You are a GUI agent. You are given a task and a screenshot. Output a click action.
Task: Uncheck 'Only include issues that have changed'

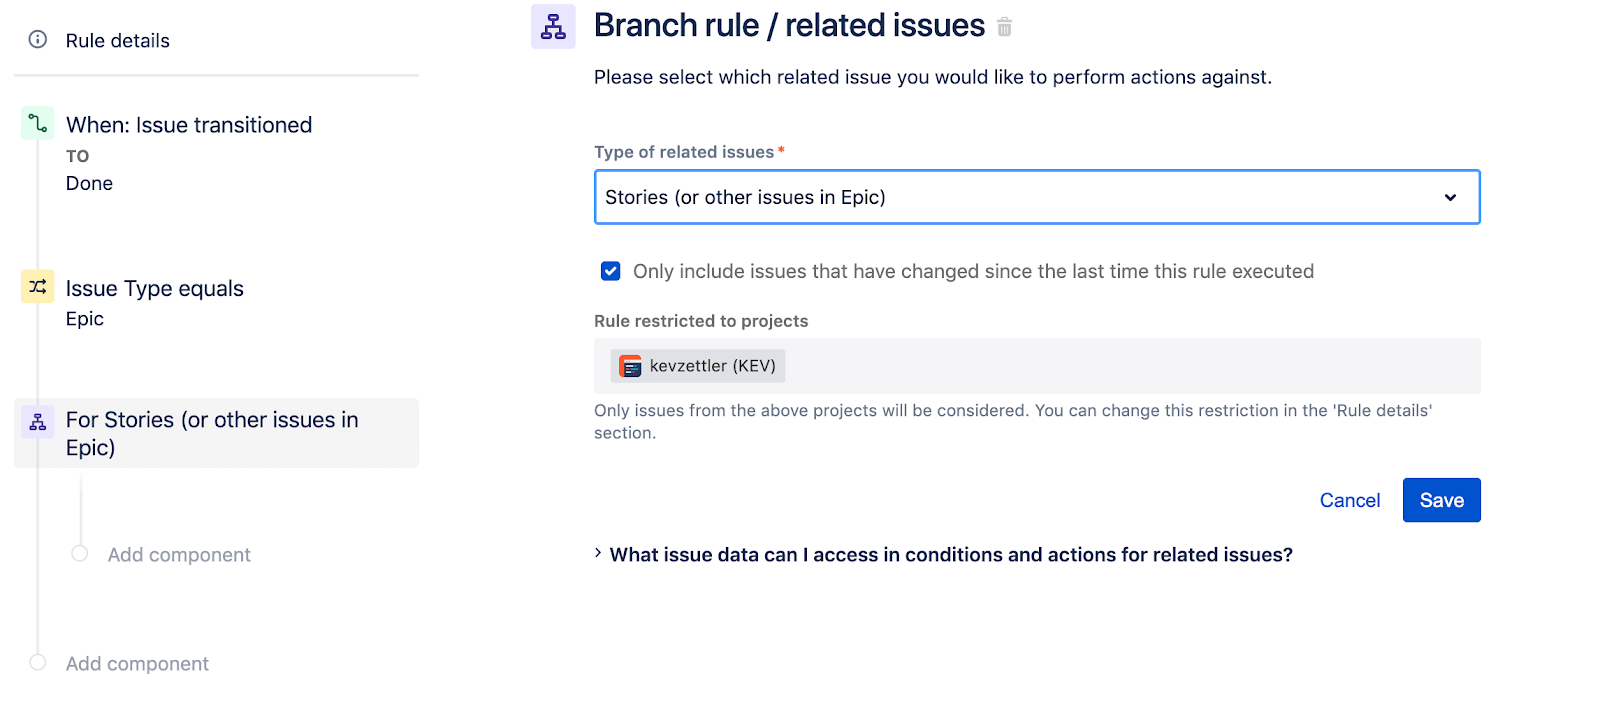(610, 270)
